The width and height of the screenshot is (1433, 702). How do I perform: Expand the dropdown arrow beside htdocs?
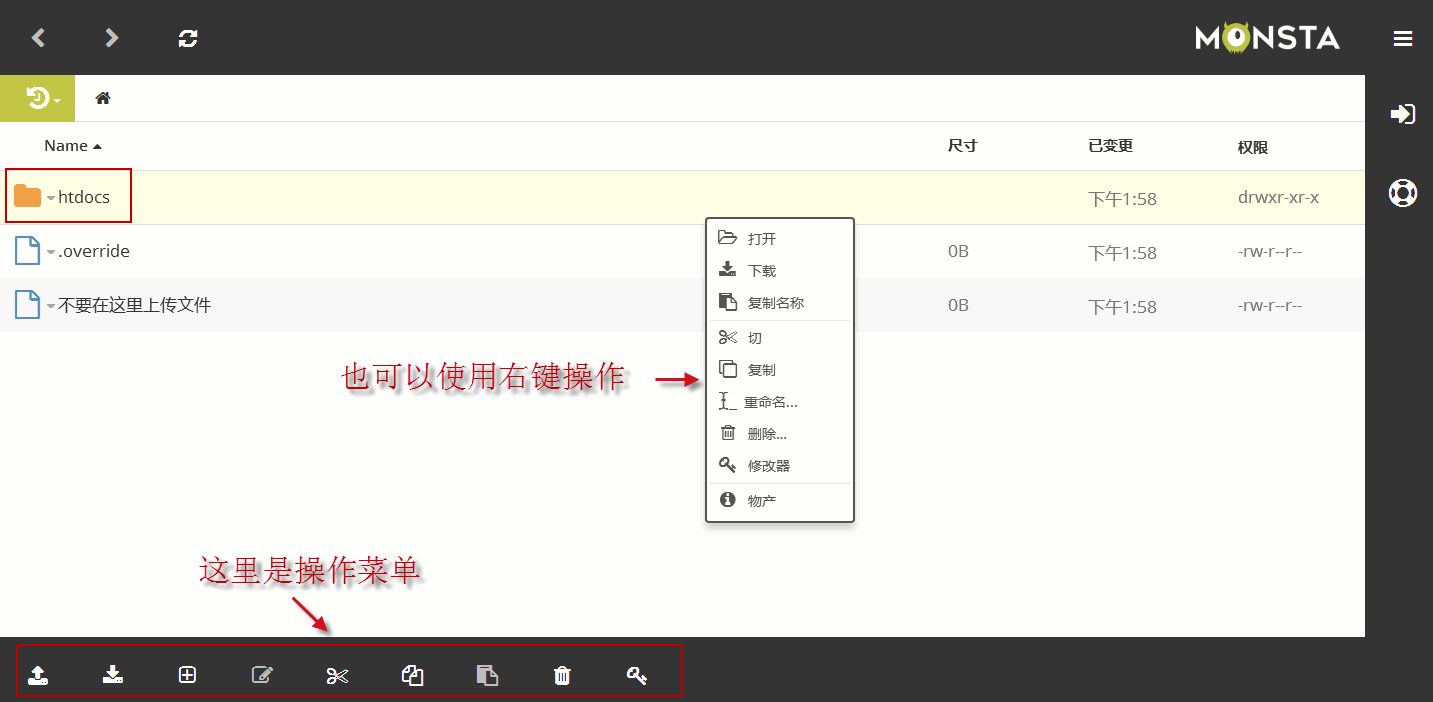(x=51, y=198)
